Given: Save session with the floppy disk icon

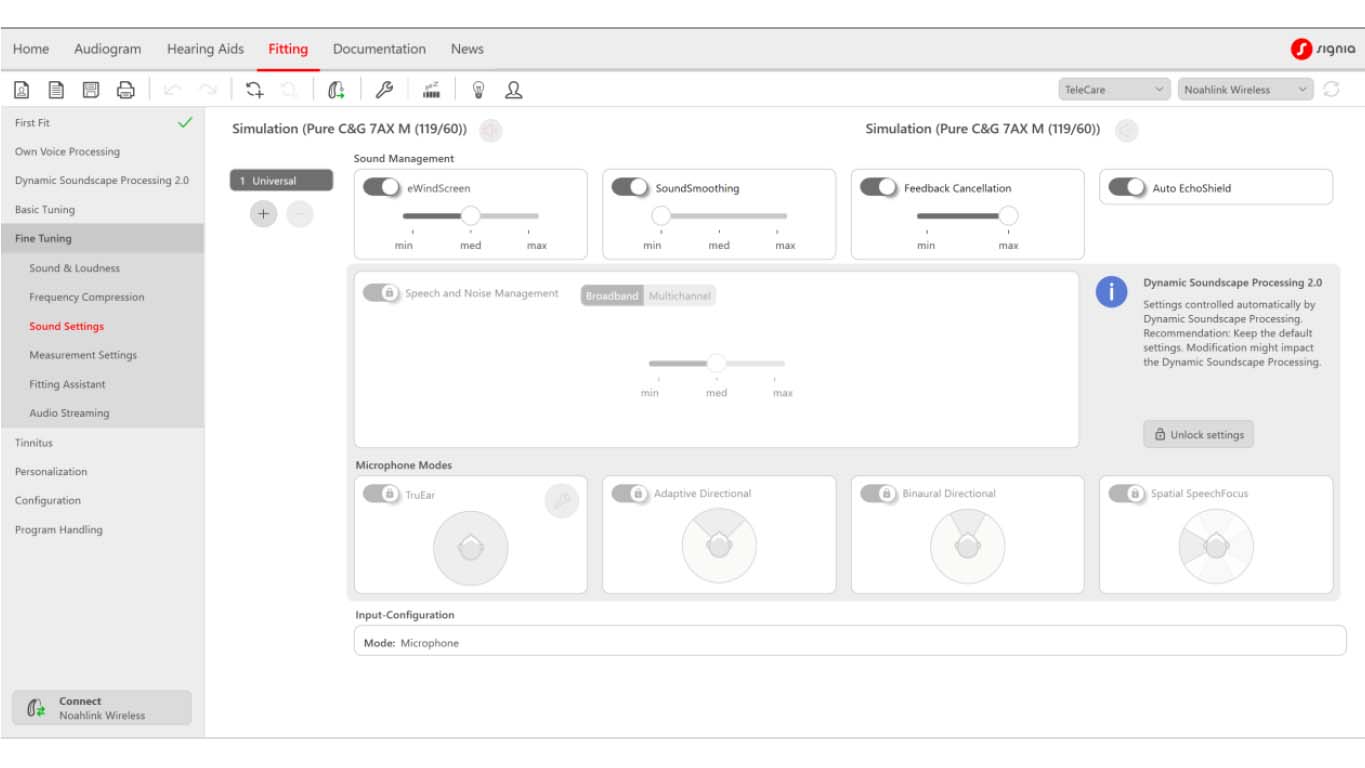Looking at the screenshot, I should pos(91,90).
